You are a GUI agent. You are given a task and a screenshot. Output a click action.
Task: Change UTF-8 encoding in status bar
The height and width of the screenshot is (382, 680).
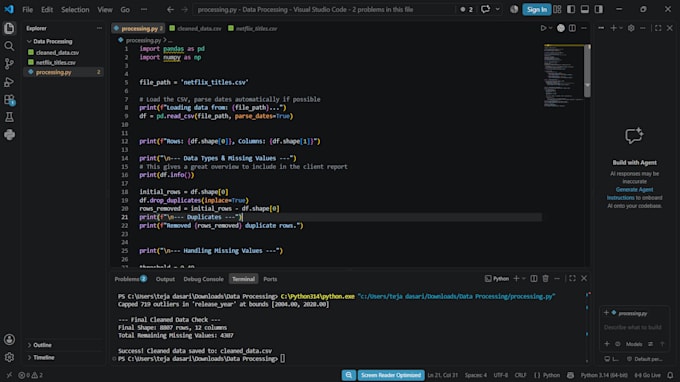click(500, 375)
